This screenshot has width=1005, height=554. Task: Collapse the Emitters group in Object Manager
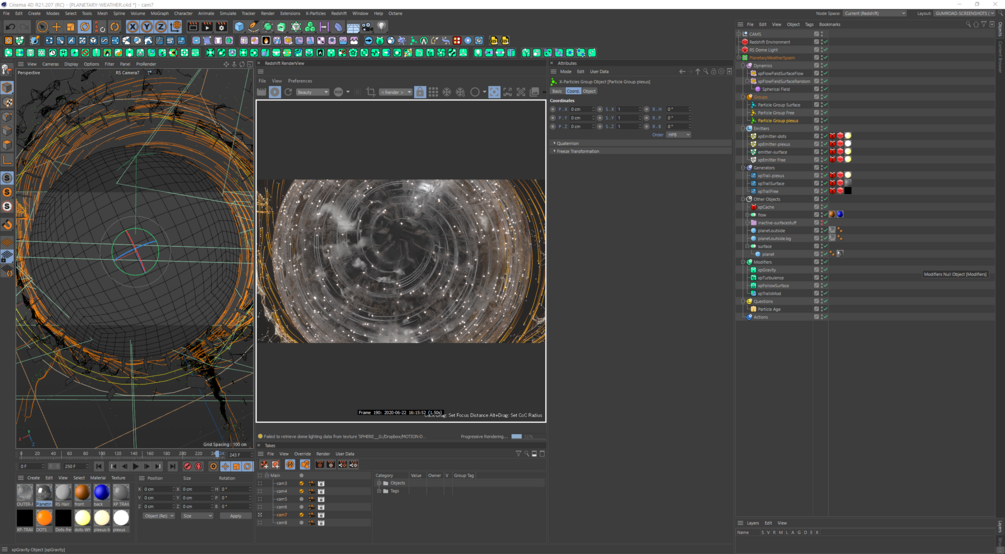click(744, 128)
